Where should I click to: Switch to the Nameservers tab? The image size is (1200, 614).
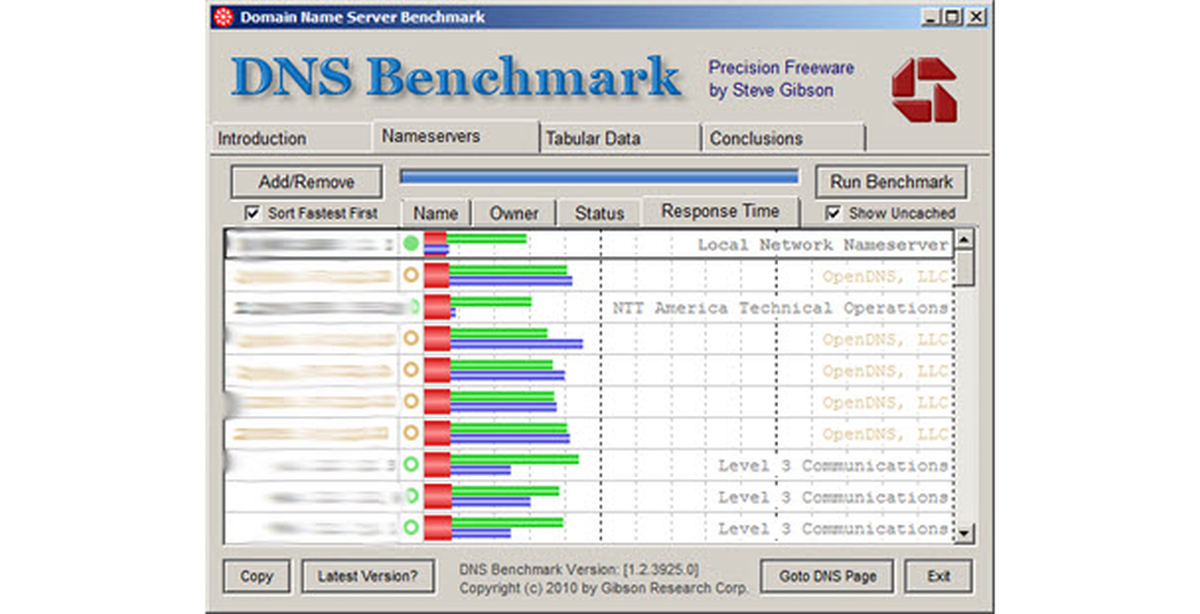(x=454, y=136)
